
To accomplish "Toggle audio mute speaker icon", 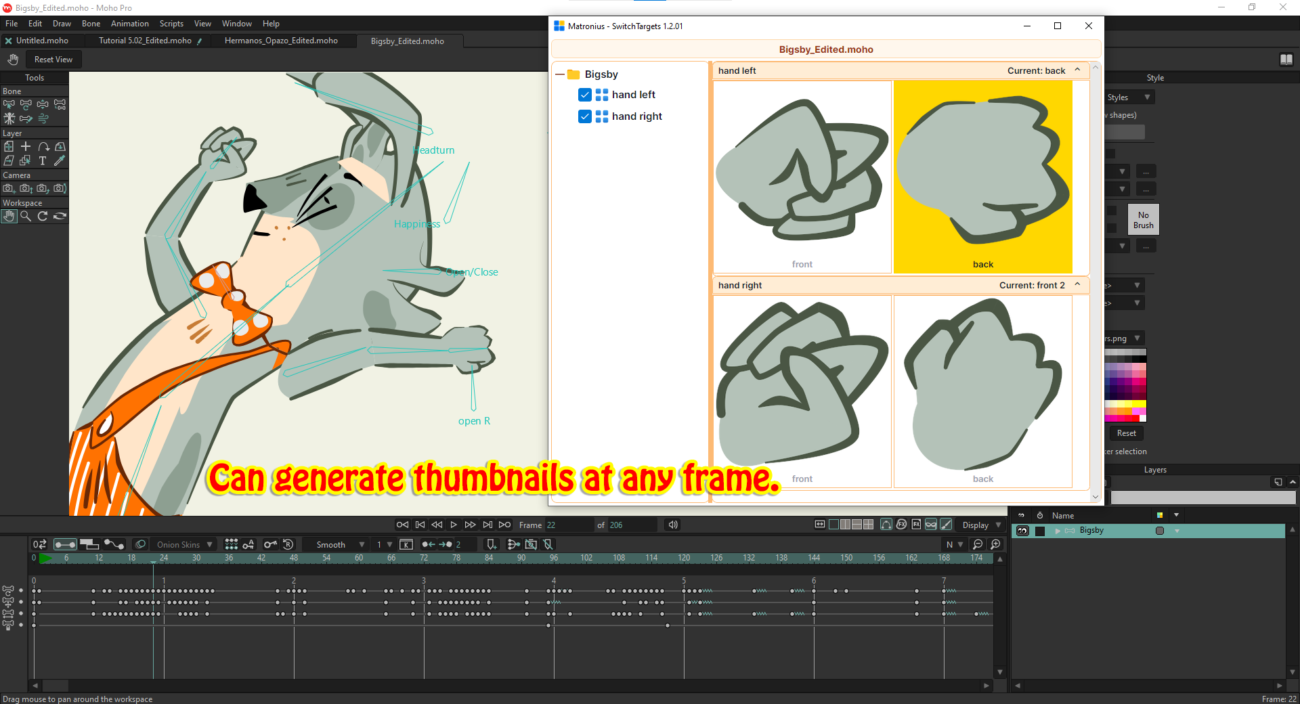I will click(x=673, y=525).
